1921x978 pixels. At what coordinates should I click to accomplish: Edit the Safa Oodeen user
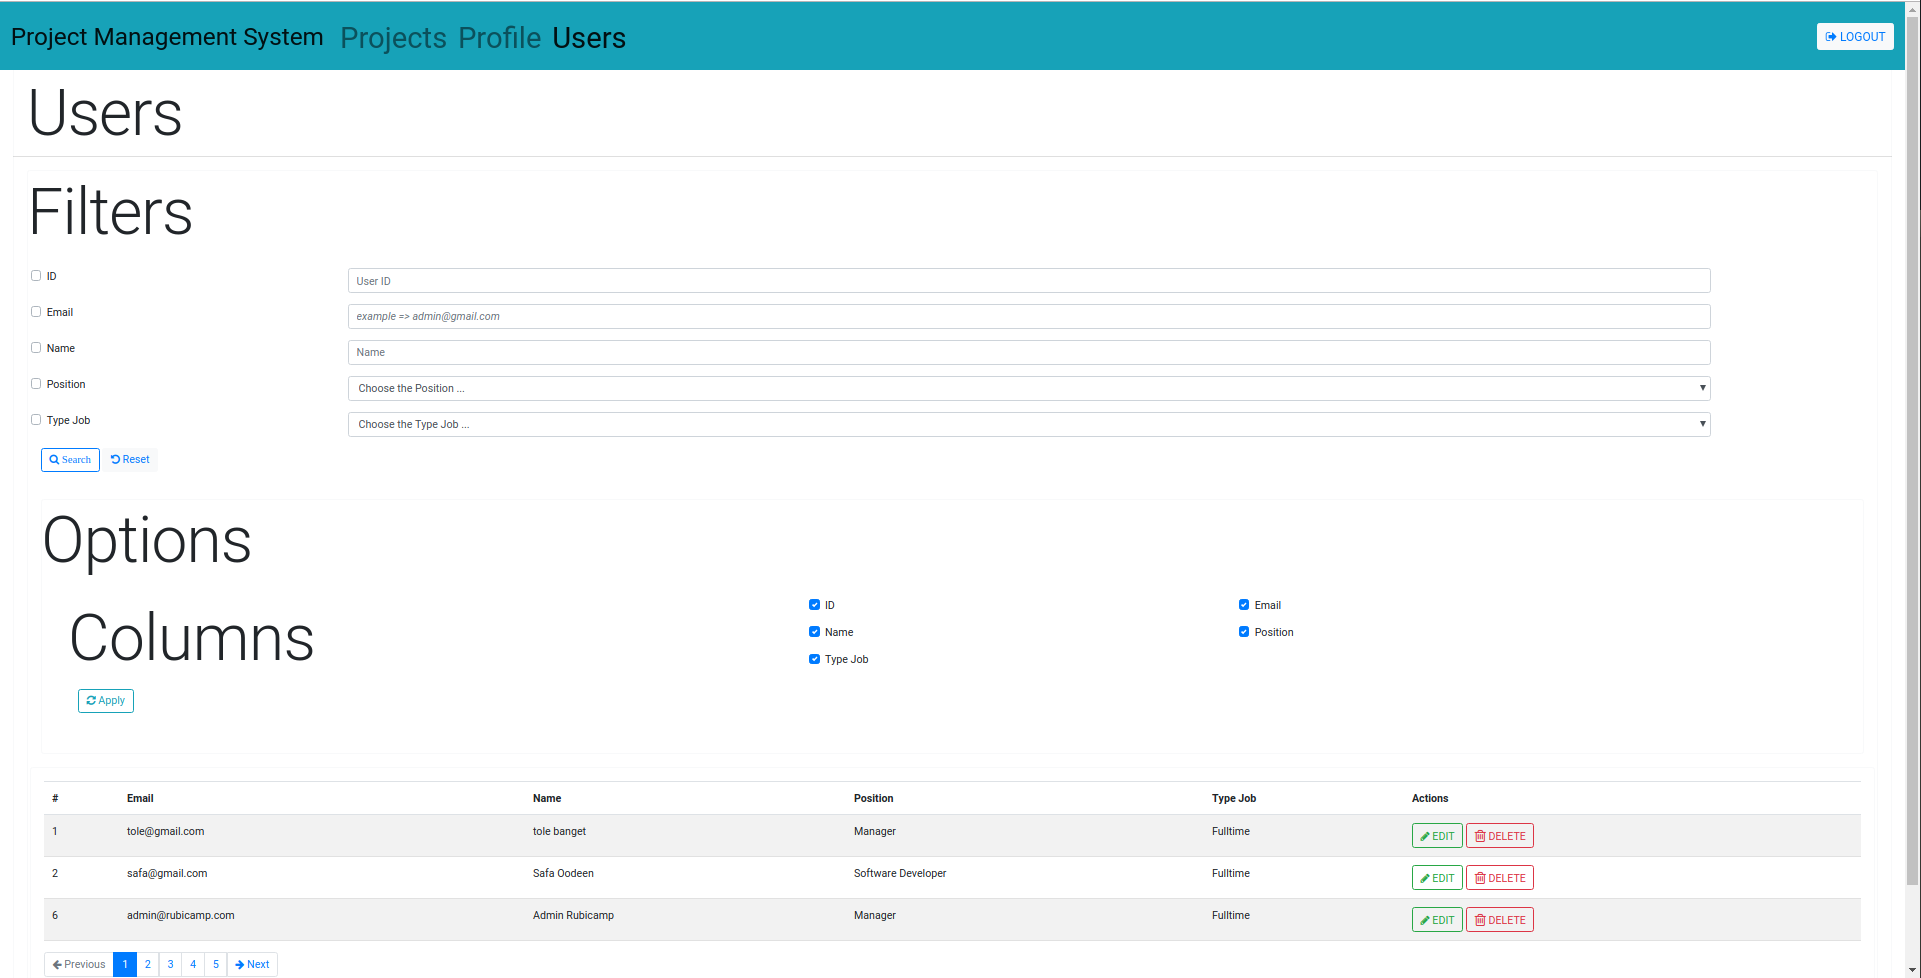[x=1436, y=878]
